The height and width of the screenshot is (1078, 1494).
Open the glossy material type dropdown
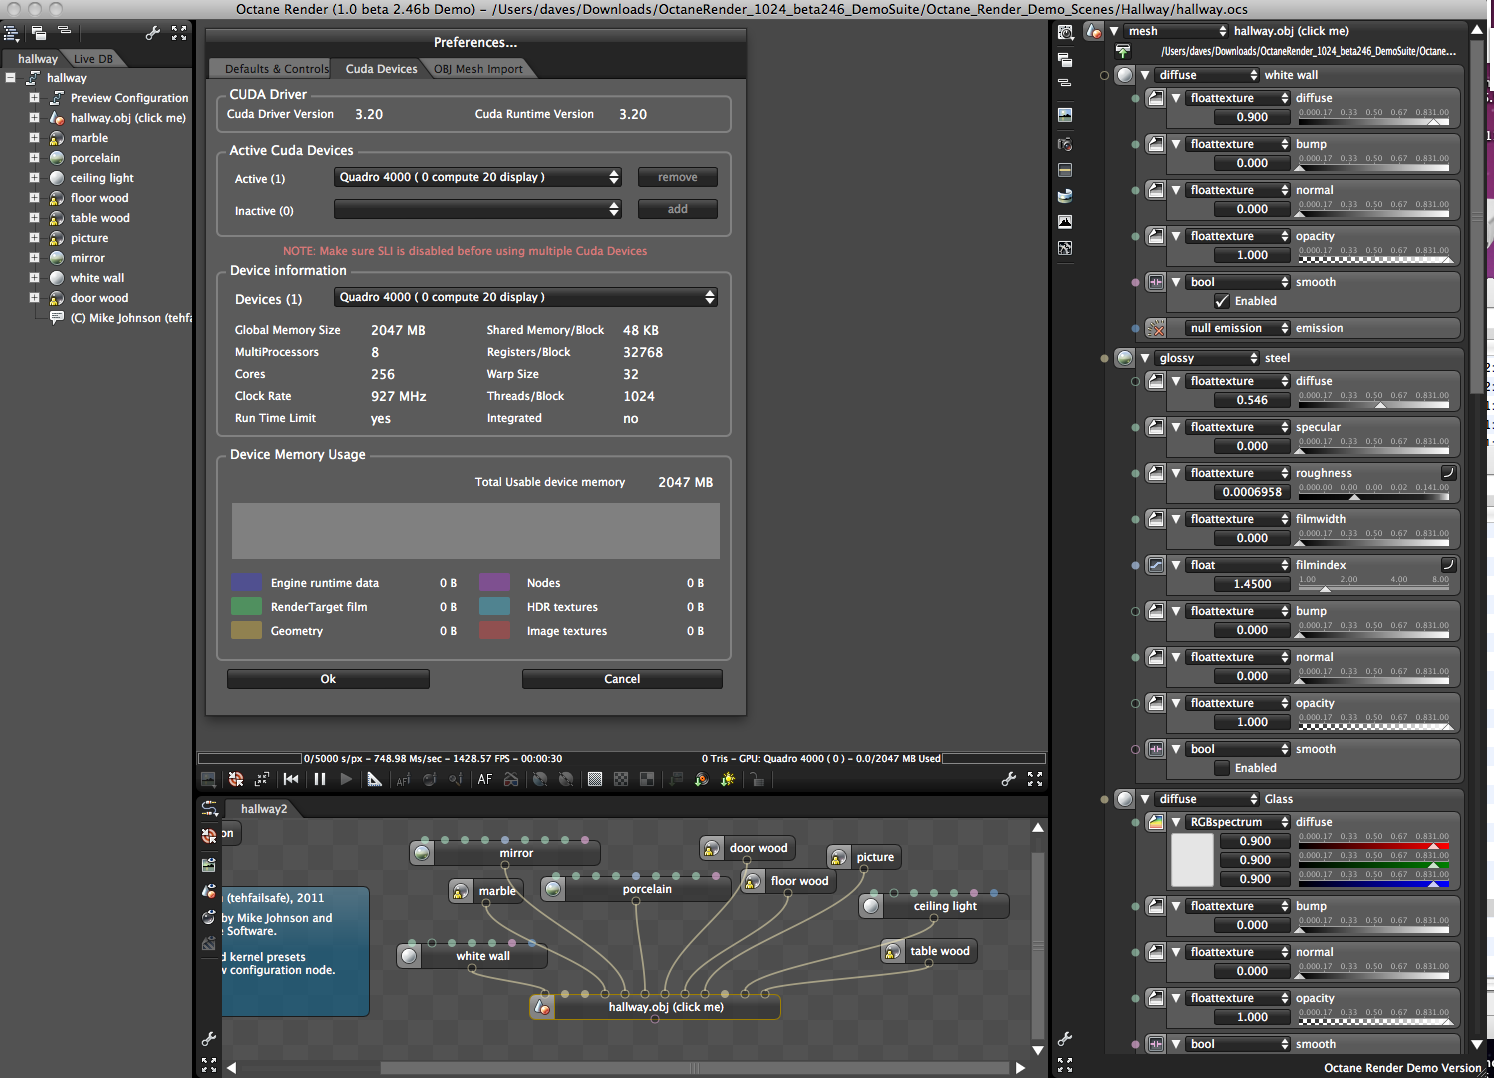pos(1207,358)
